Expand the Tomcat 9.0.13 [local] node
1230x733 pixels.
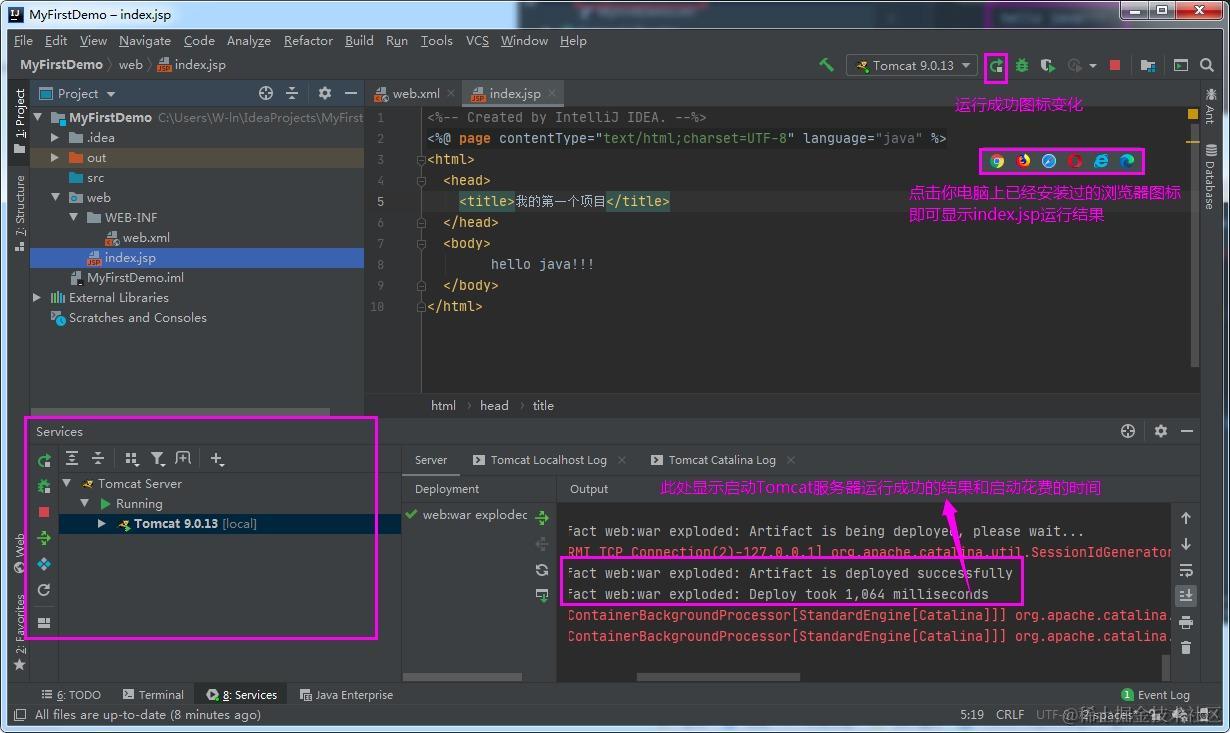coord(102,523)
